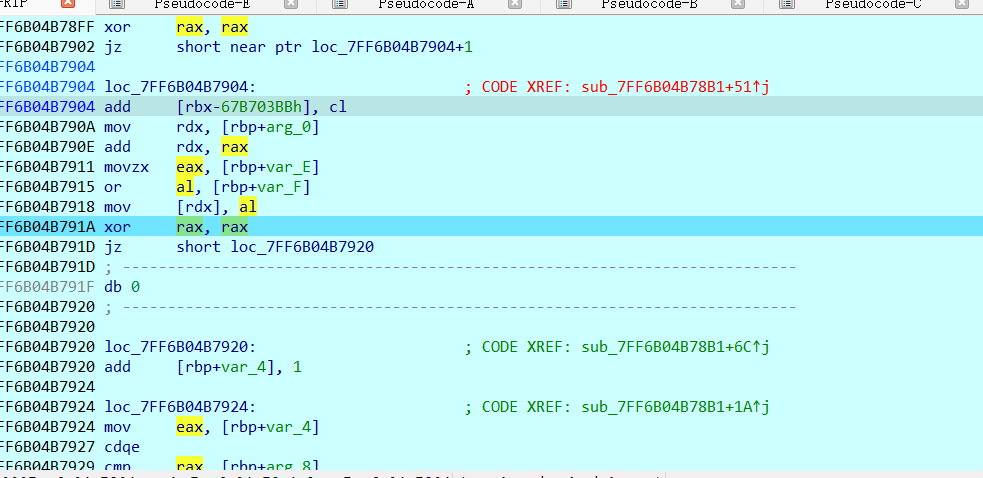
Task: Close the Pseudocode-C tab
Action: pyautogui.click(x=962, y=4)
